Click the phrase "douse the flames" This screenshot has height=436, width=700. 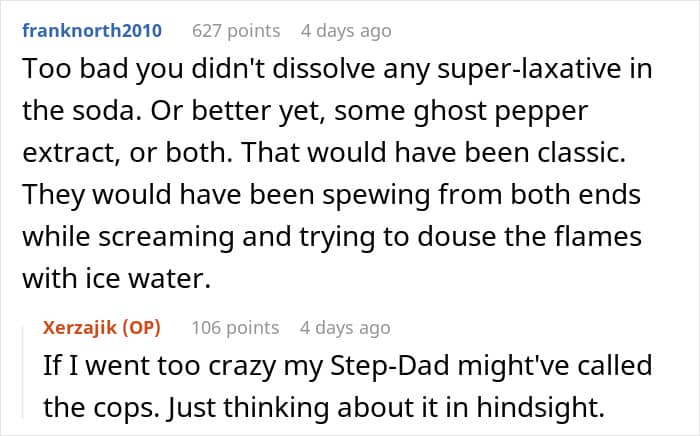[529, 236]
